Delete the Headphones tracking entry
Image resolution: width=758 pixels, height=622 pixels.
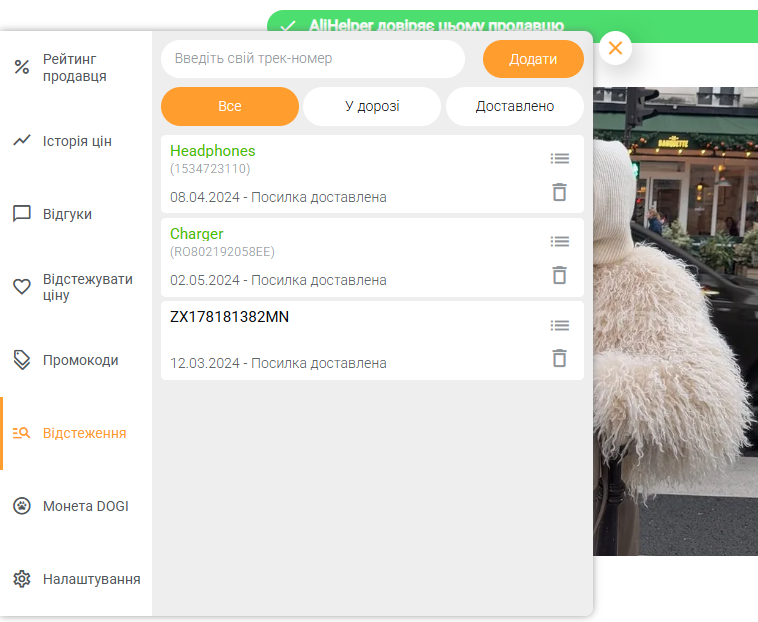(x=560, y=192)
